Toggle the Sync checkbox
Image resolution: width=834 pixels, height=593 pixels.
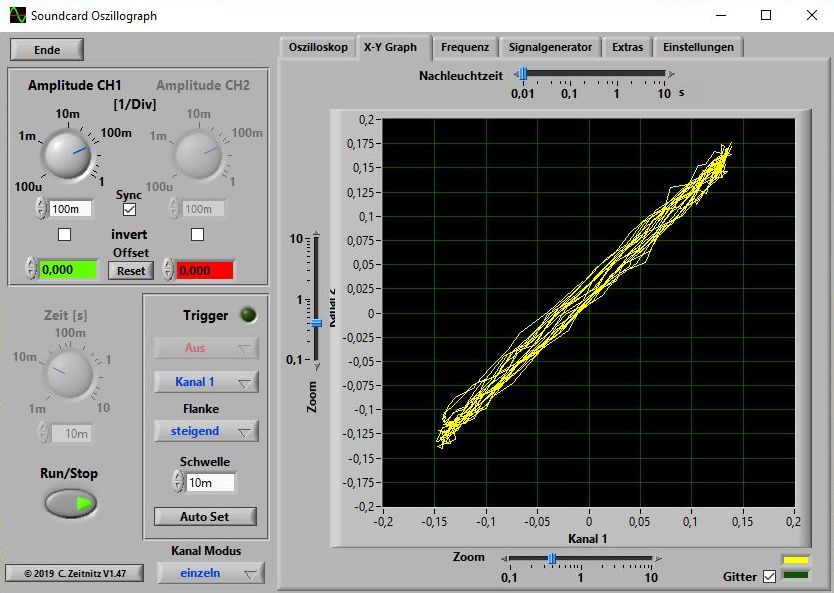coord(129,210)
